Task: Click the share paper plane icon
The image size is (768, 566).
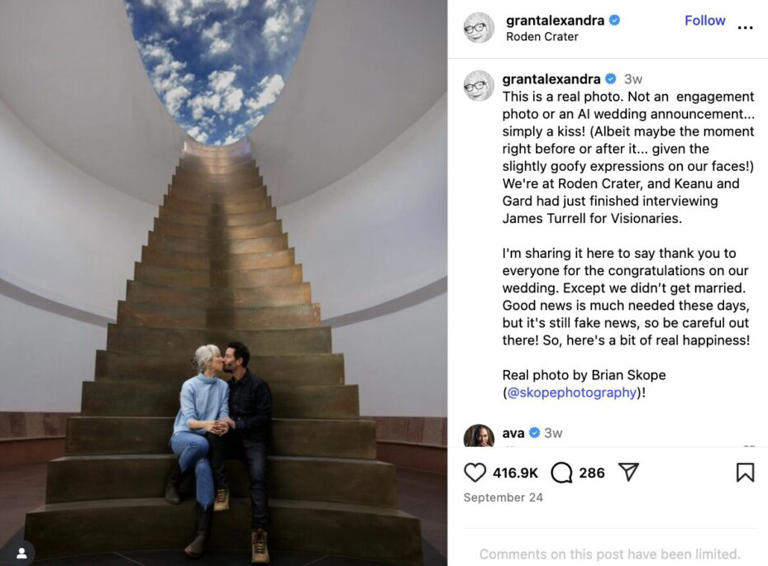Action: pos(628,472)
